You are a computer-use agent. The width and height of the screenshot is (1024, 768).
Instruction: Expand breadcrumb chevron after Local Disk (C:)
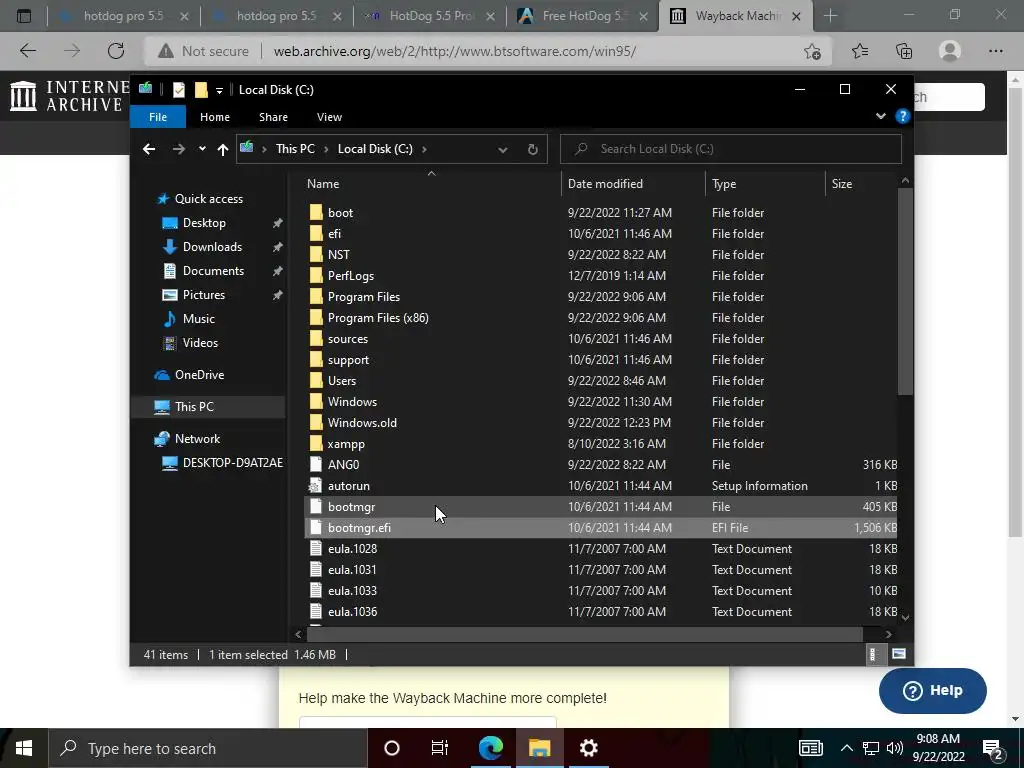pyautogui.click(x=424, y=149)
